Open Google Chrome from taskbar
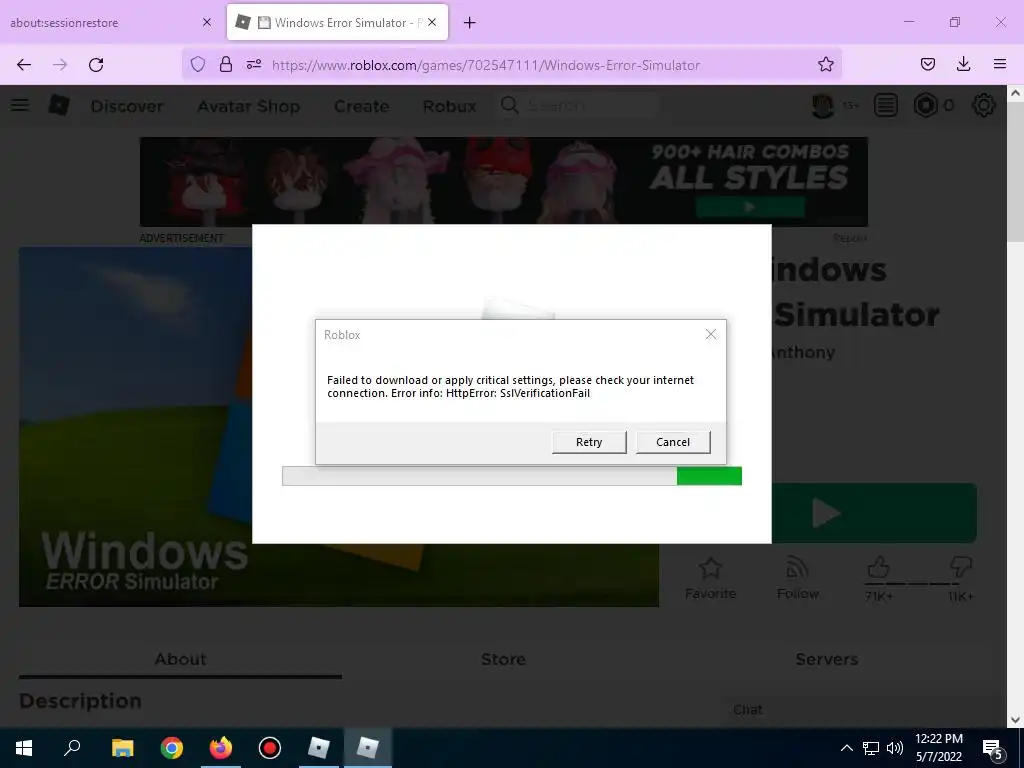The width and height of the screenshot is (1024, 768). tap(172, 748)
